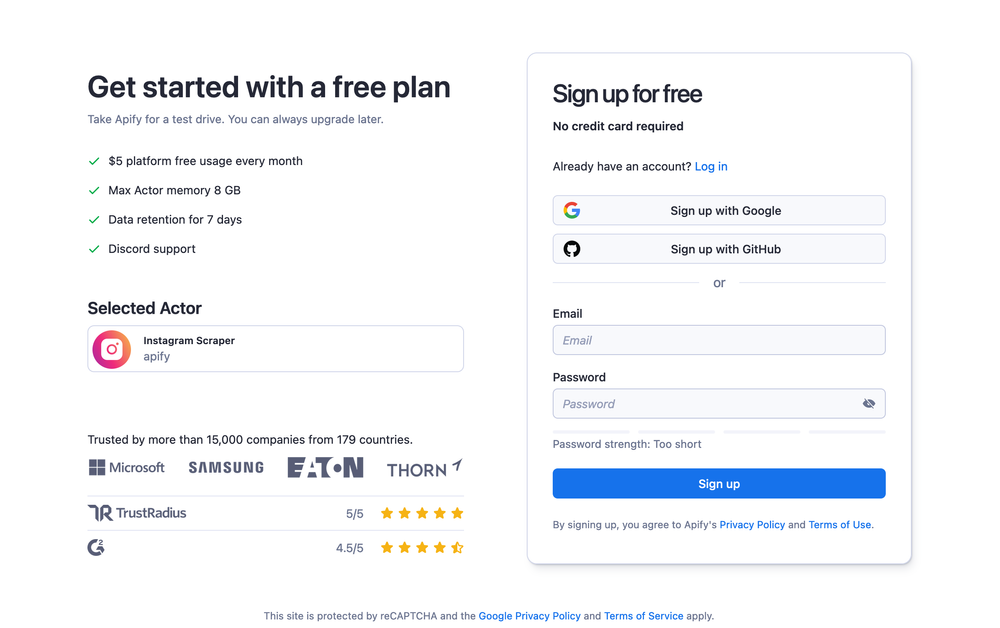The width and height of the screenshot is (1000, 628).
Task: Toggle password visibility eye icon
Action: click(869, 404)
